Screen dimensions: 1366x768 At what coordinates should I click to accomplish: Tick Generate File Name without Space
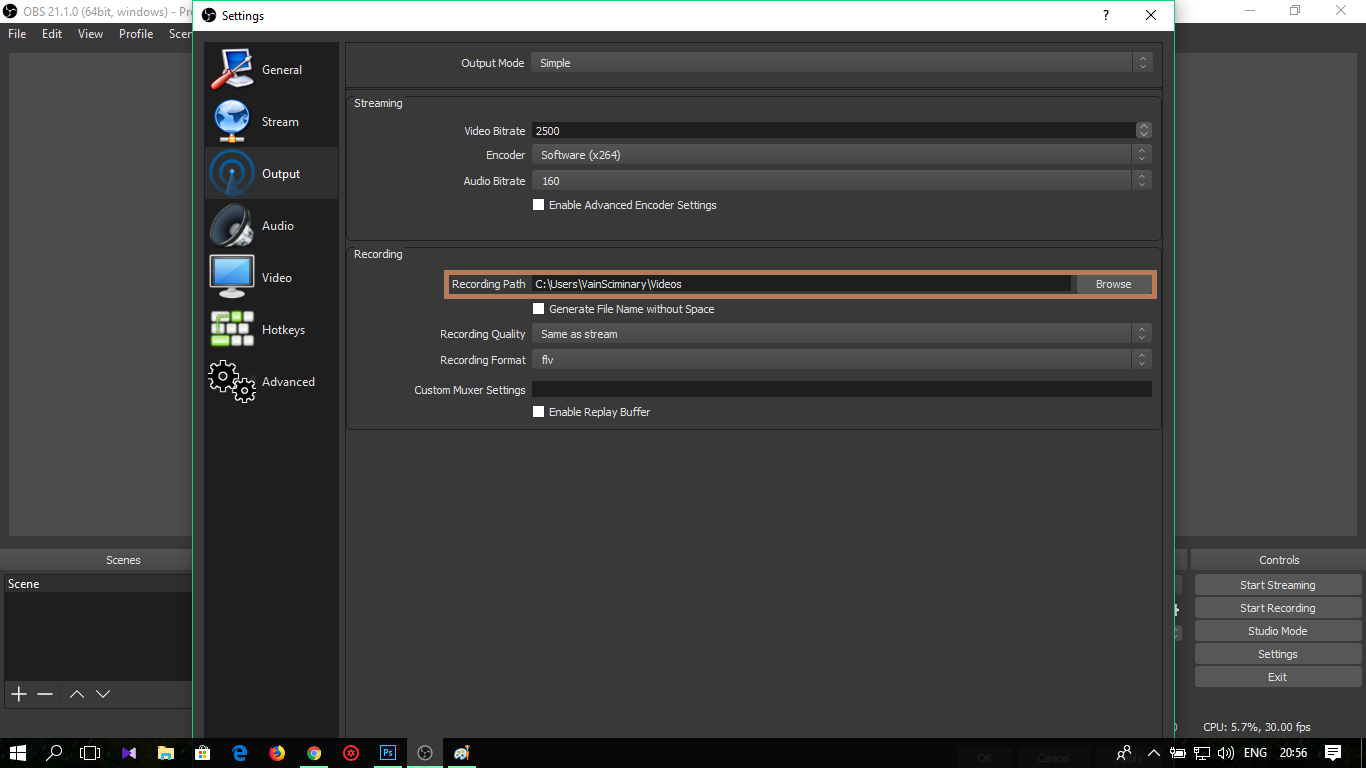(539, 309)
